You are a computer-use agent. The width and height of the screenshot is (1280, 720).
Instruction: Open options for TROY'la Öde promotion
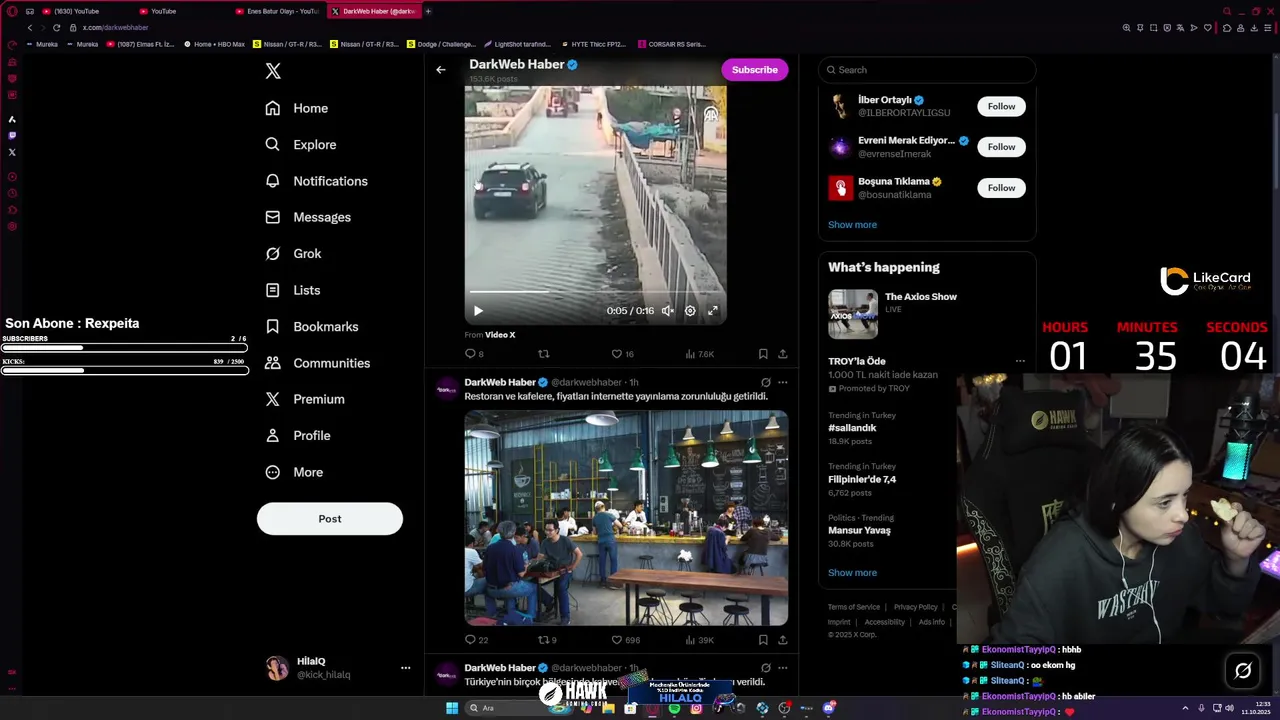pos(1020,361)
